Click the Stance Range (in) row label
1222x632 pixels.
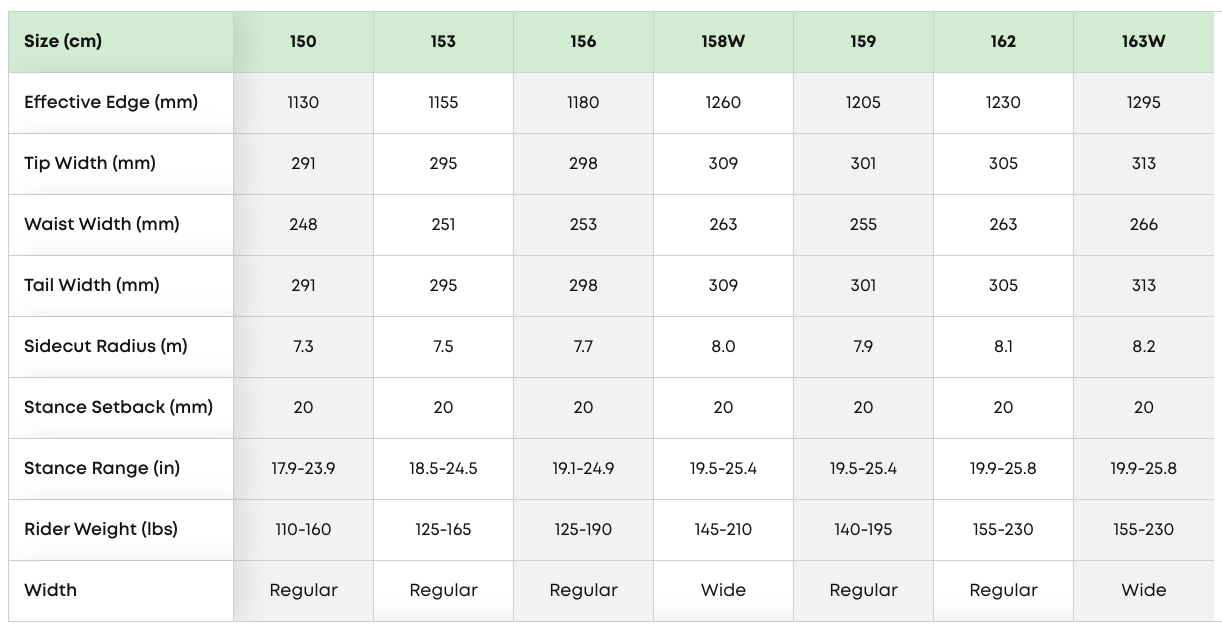(102, 468)
